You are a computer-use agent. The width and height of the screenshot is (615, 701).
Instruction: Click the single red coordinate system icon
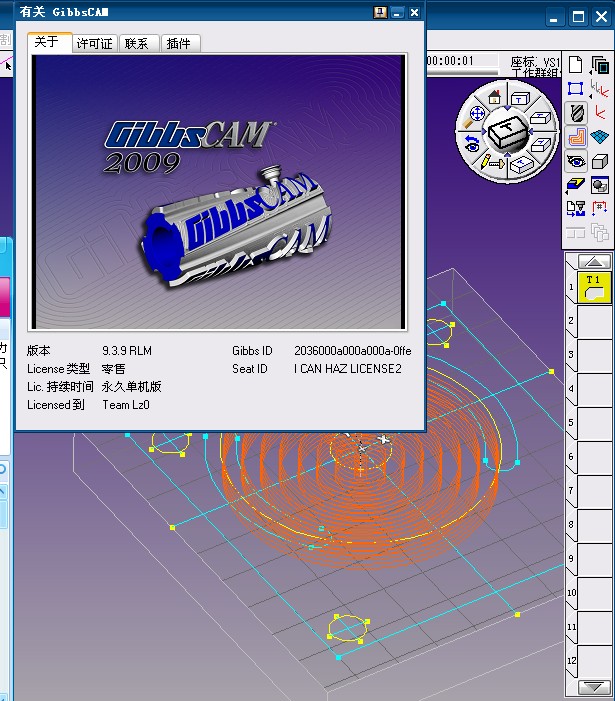[x=600, y=113]
